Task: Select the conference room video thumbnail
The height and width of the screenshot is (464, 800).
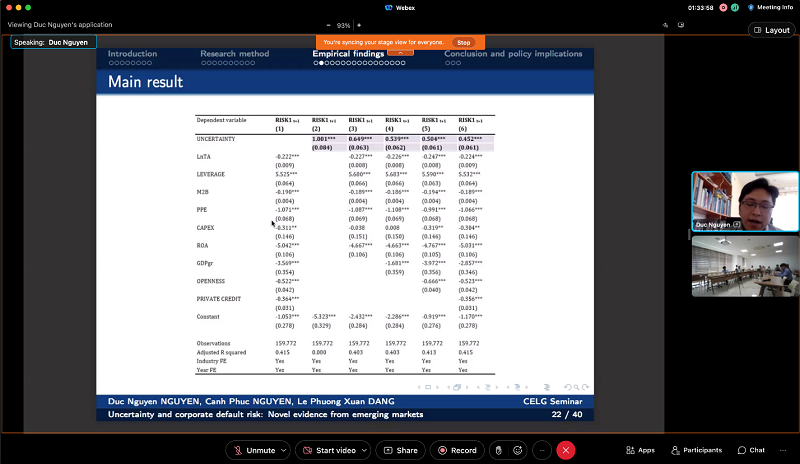Action: point(745,266)
